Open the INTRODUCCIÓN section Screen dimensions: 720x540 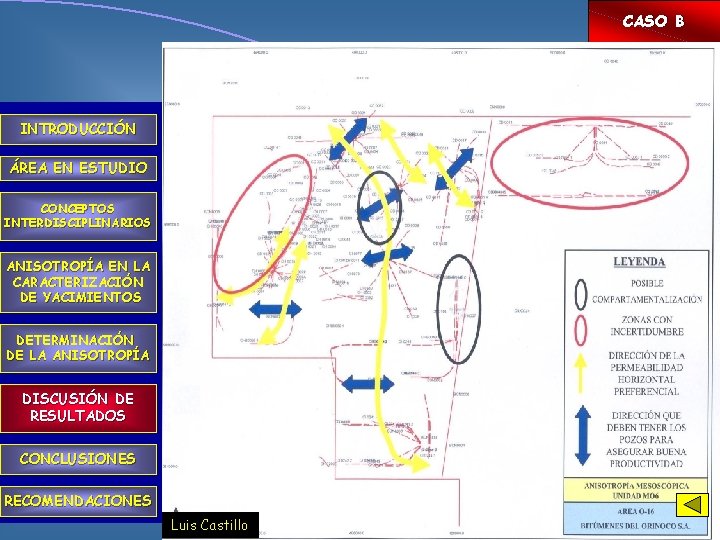coord(79,129)
